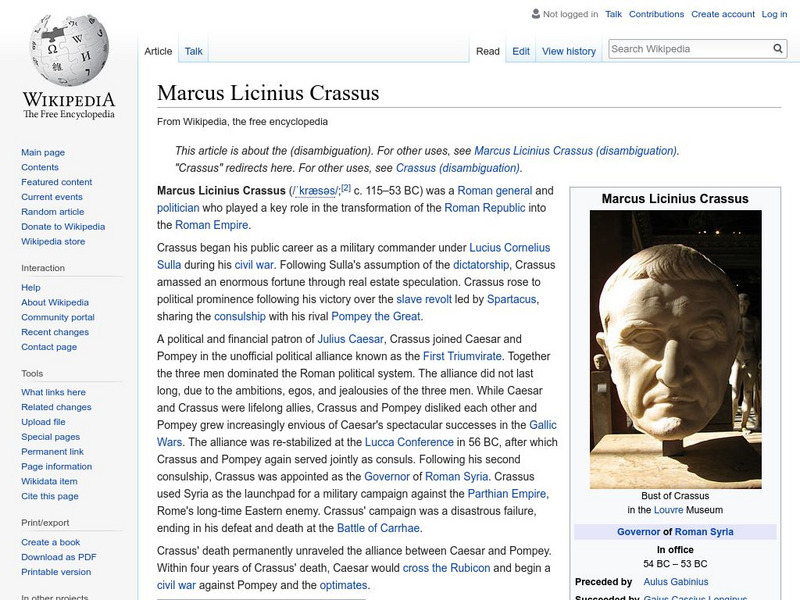
Task: Open About Wikipedia
Action: (55, 302)
